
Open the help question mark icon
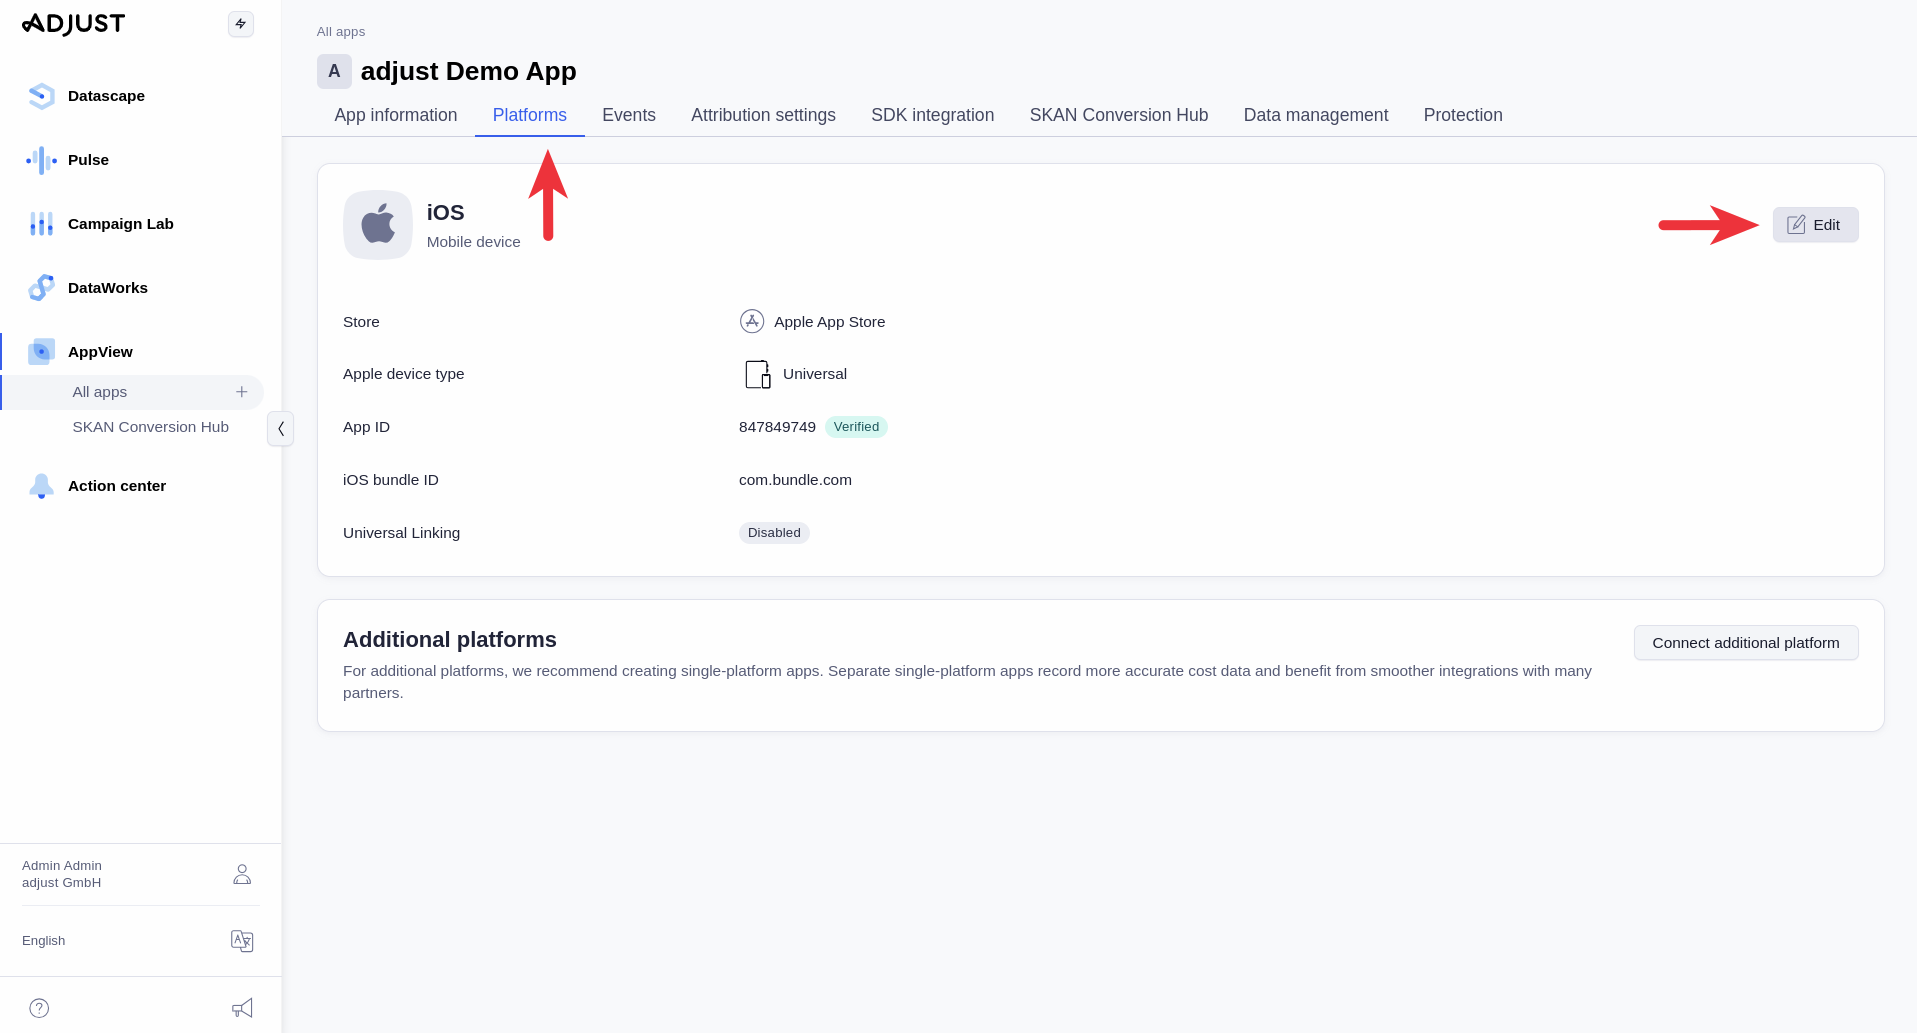(x=39, y=1008)
